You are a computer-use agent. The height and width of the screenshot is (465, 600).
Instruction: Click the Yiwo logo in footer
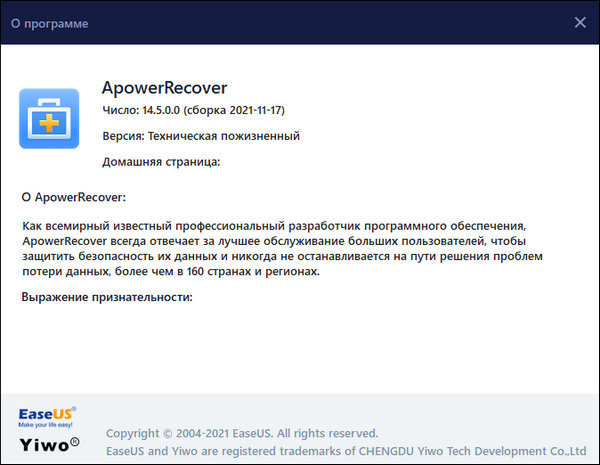coord(49,445)
